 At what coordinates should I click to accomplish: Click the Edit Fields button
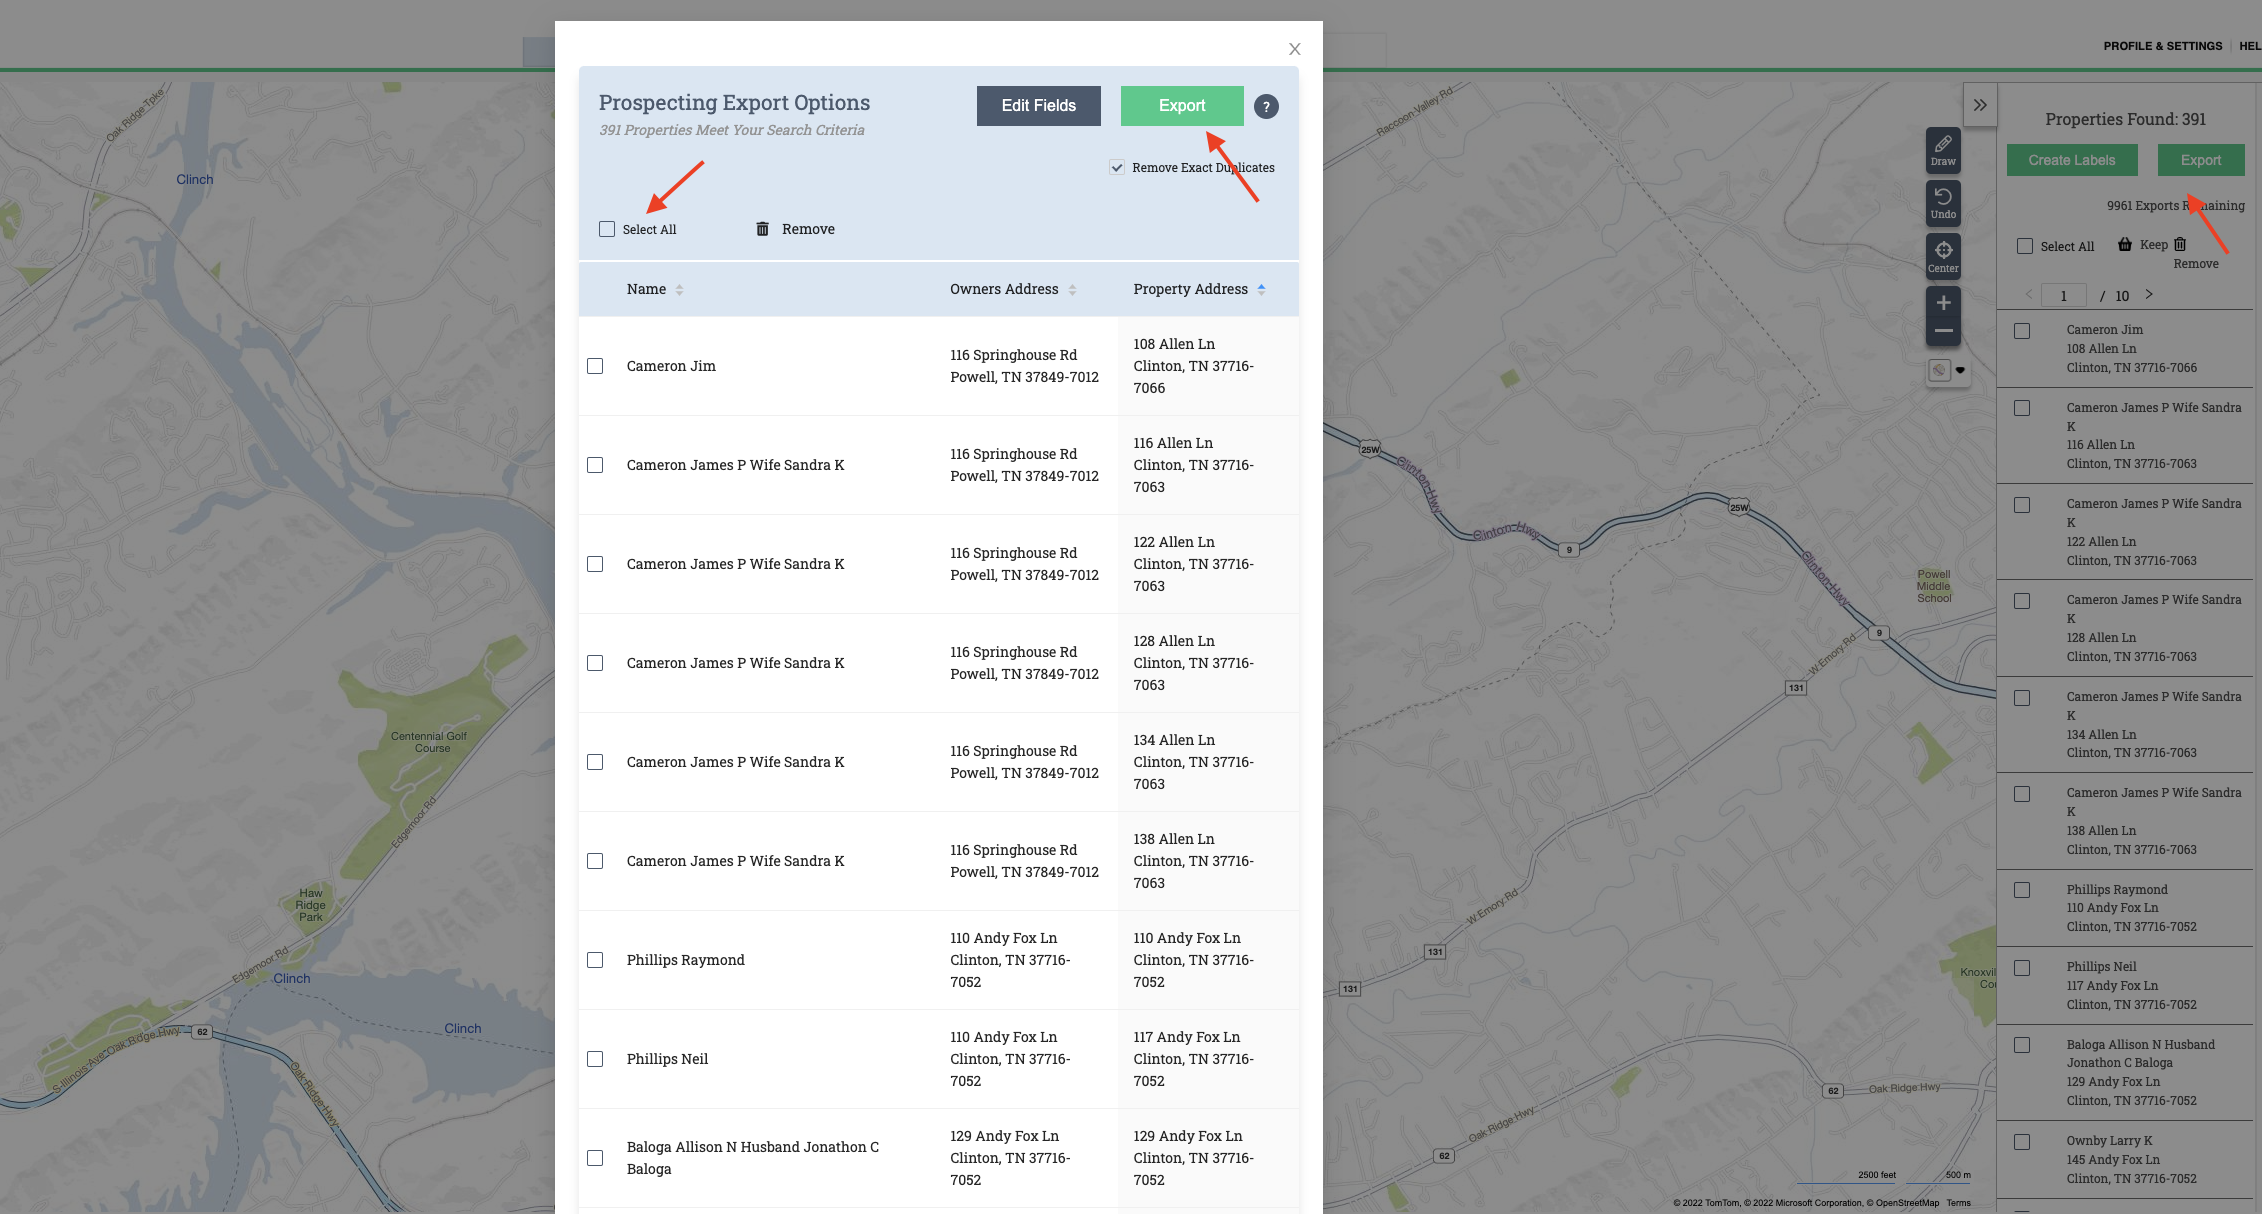tap(1038, 106)
